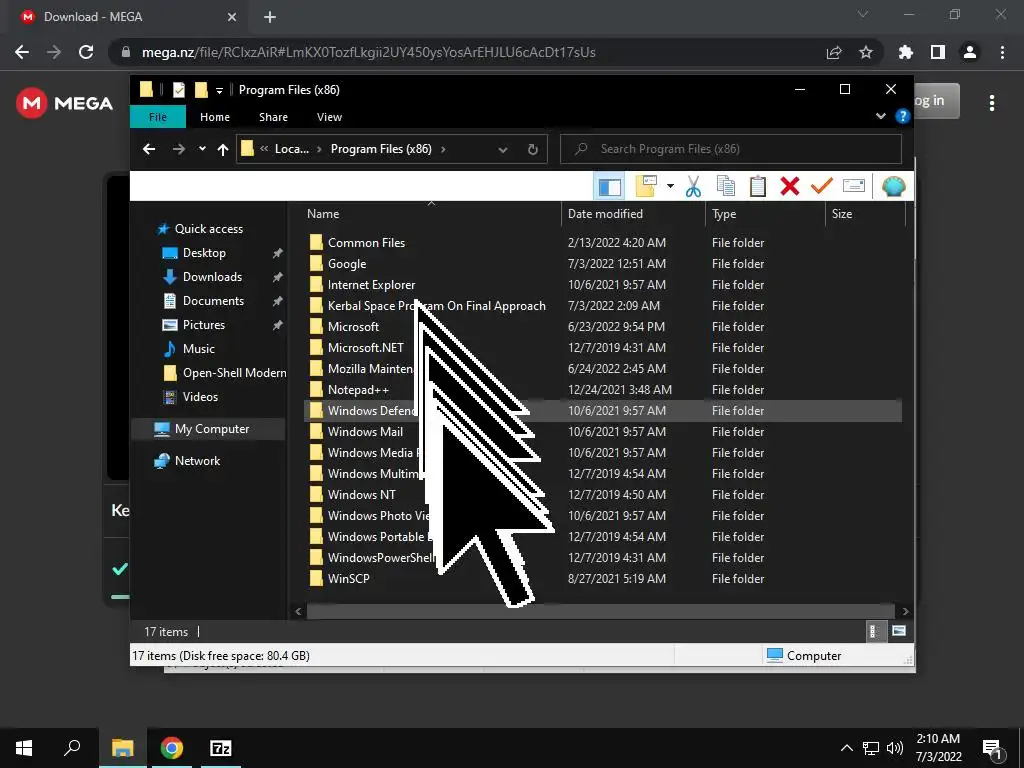
Task: Open the folder options dropdown arrow
Action: (x=670, y=187)
